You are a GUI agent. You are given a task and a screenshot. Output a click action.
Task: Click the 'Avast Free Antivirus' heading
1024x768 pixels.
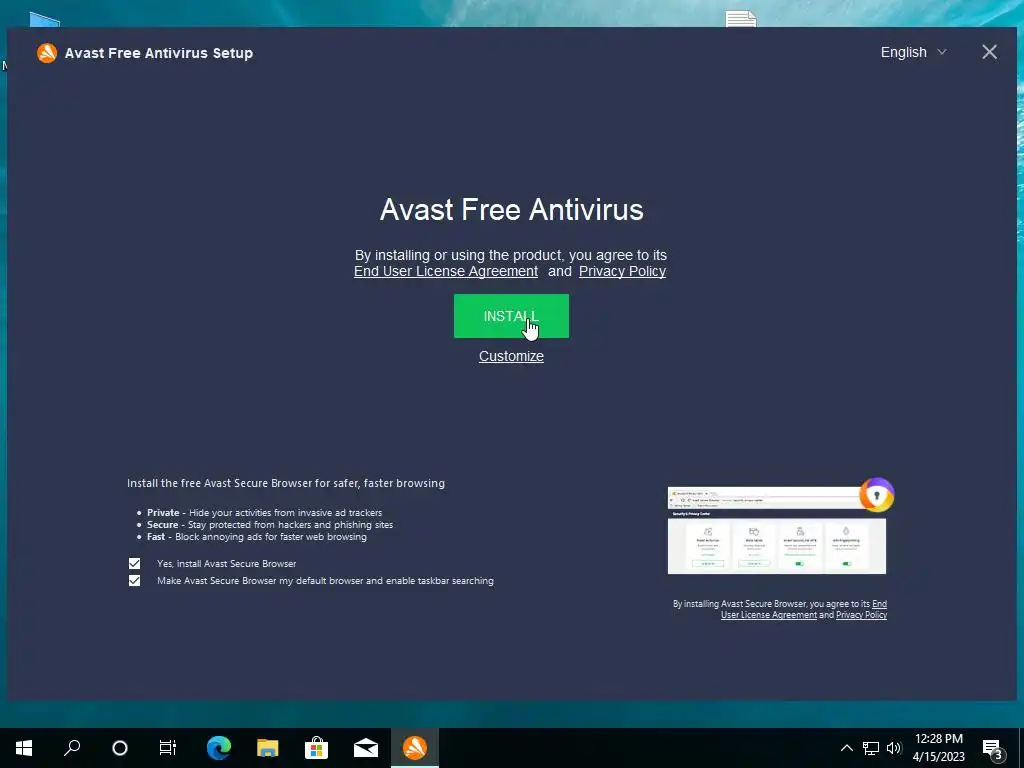511,210
